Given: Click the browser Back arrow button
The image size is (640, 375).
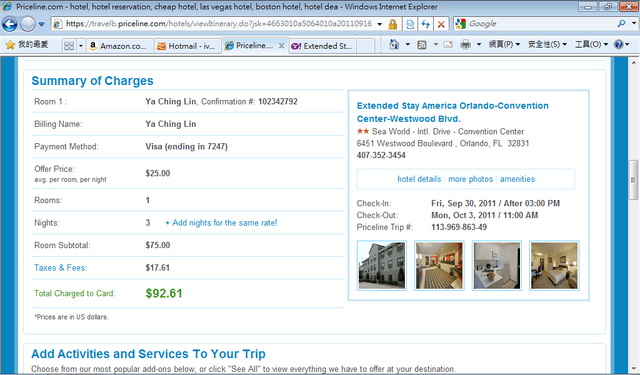Looking at the screenshot, I should click(x=10, y=24).
